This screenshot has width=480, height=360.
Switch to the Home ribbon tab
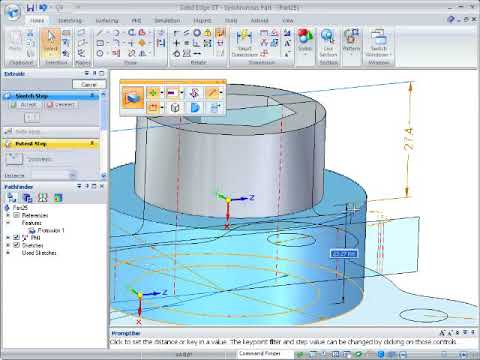coord(37,20)
